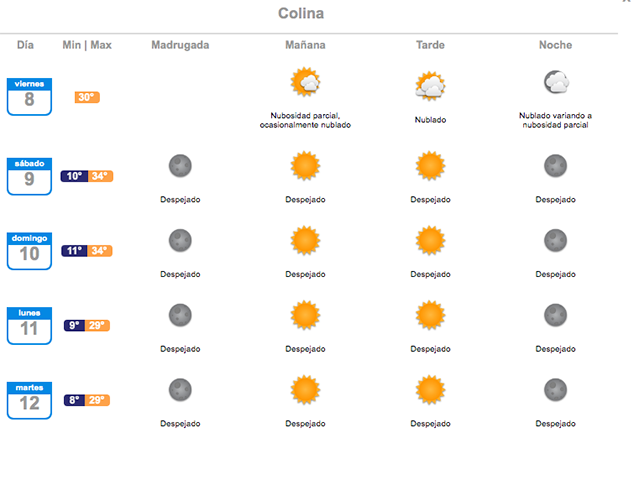Screen dimensions: 639x480
Task: Click the viernes 8 calendar icon
Action: pos(29,96)
